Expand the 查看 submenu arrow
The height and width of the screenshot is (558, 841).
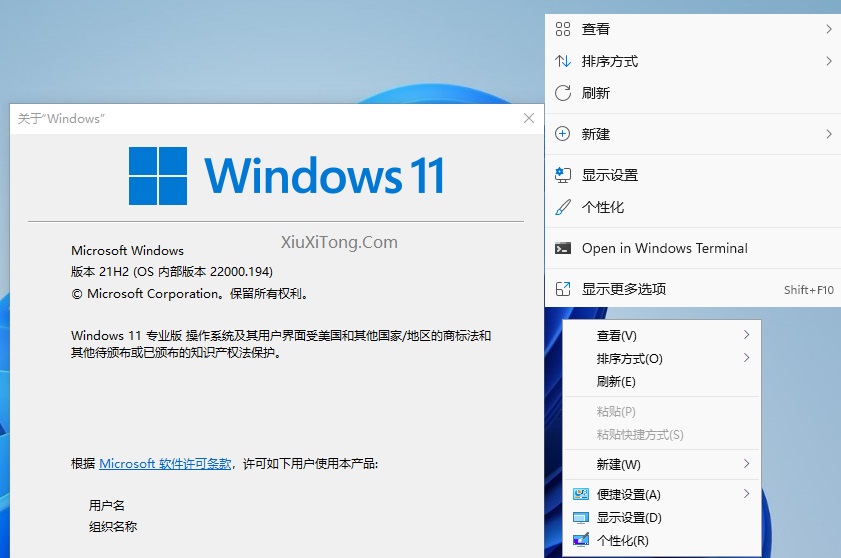(x=829, y=29)
